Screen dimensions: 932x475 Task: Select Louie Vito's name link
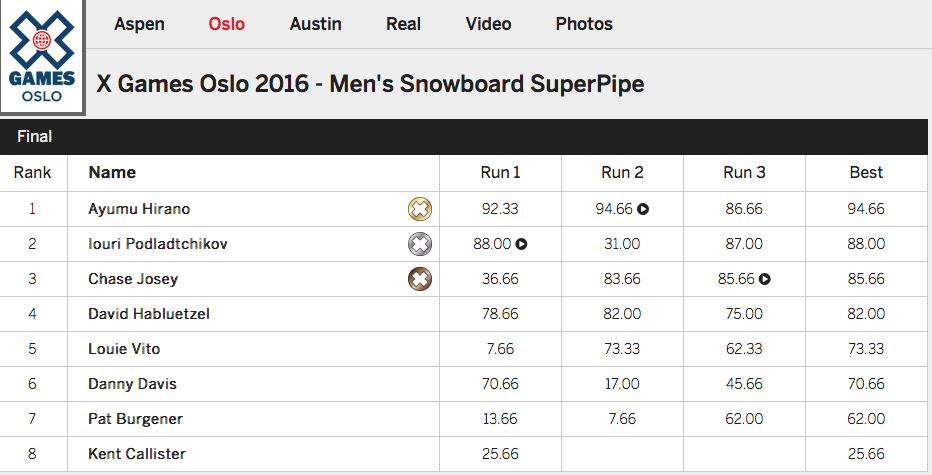click(x=124, y=349)
